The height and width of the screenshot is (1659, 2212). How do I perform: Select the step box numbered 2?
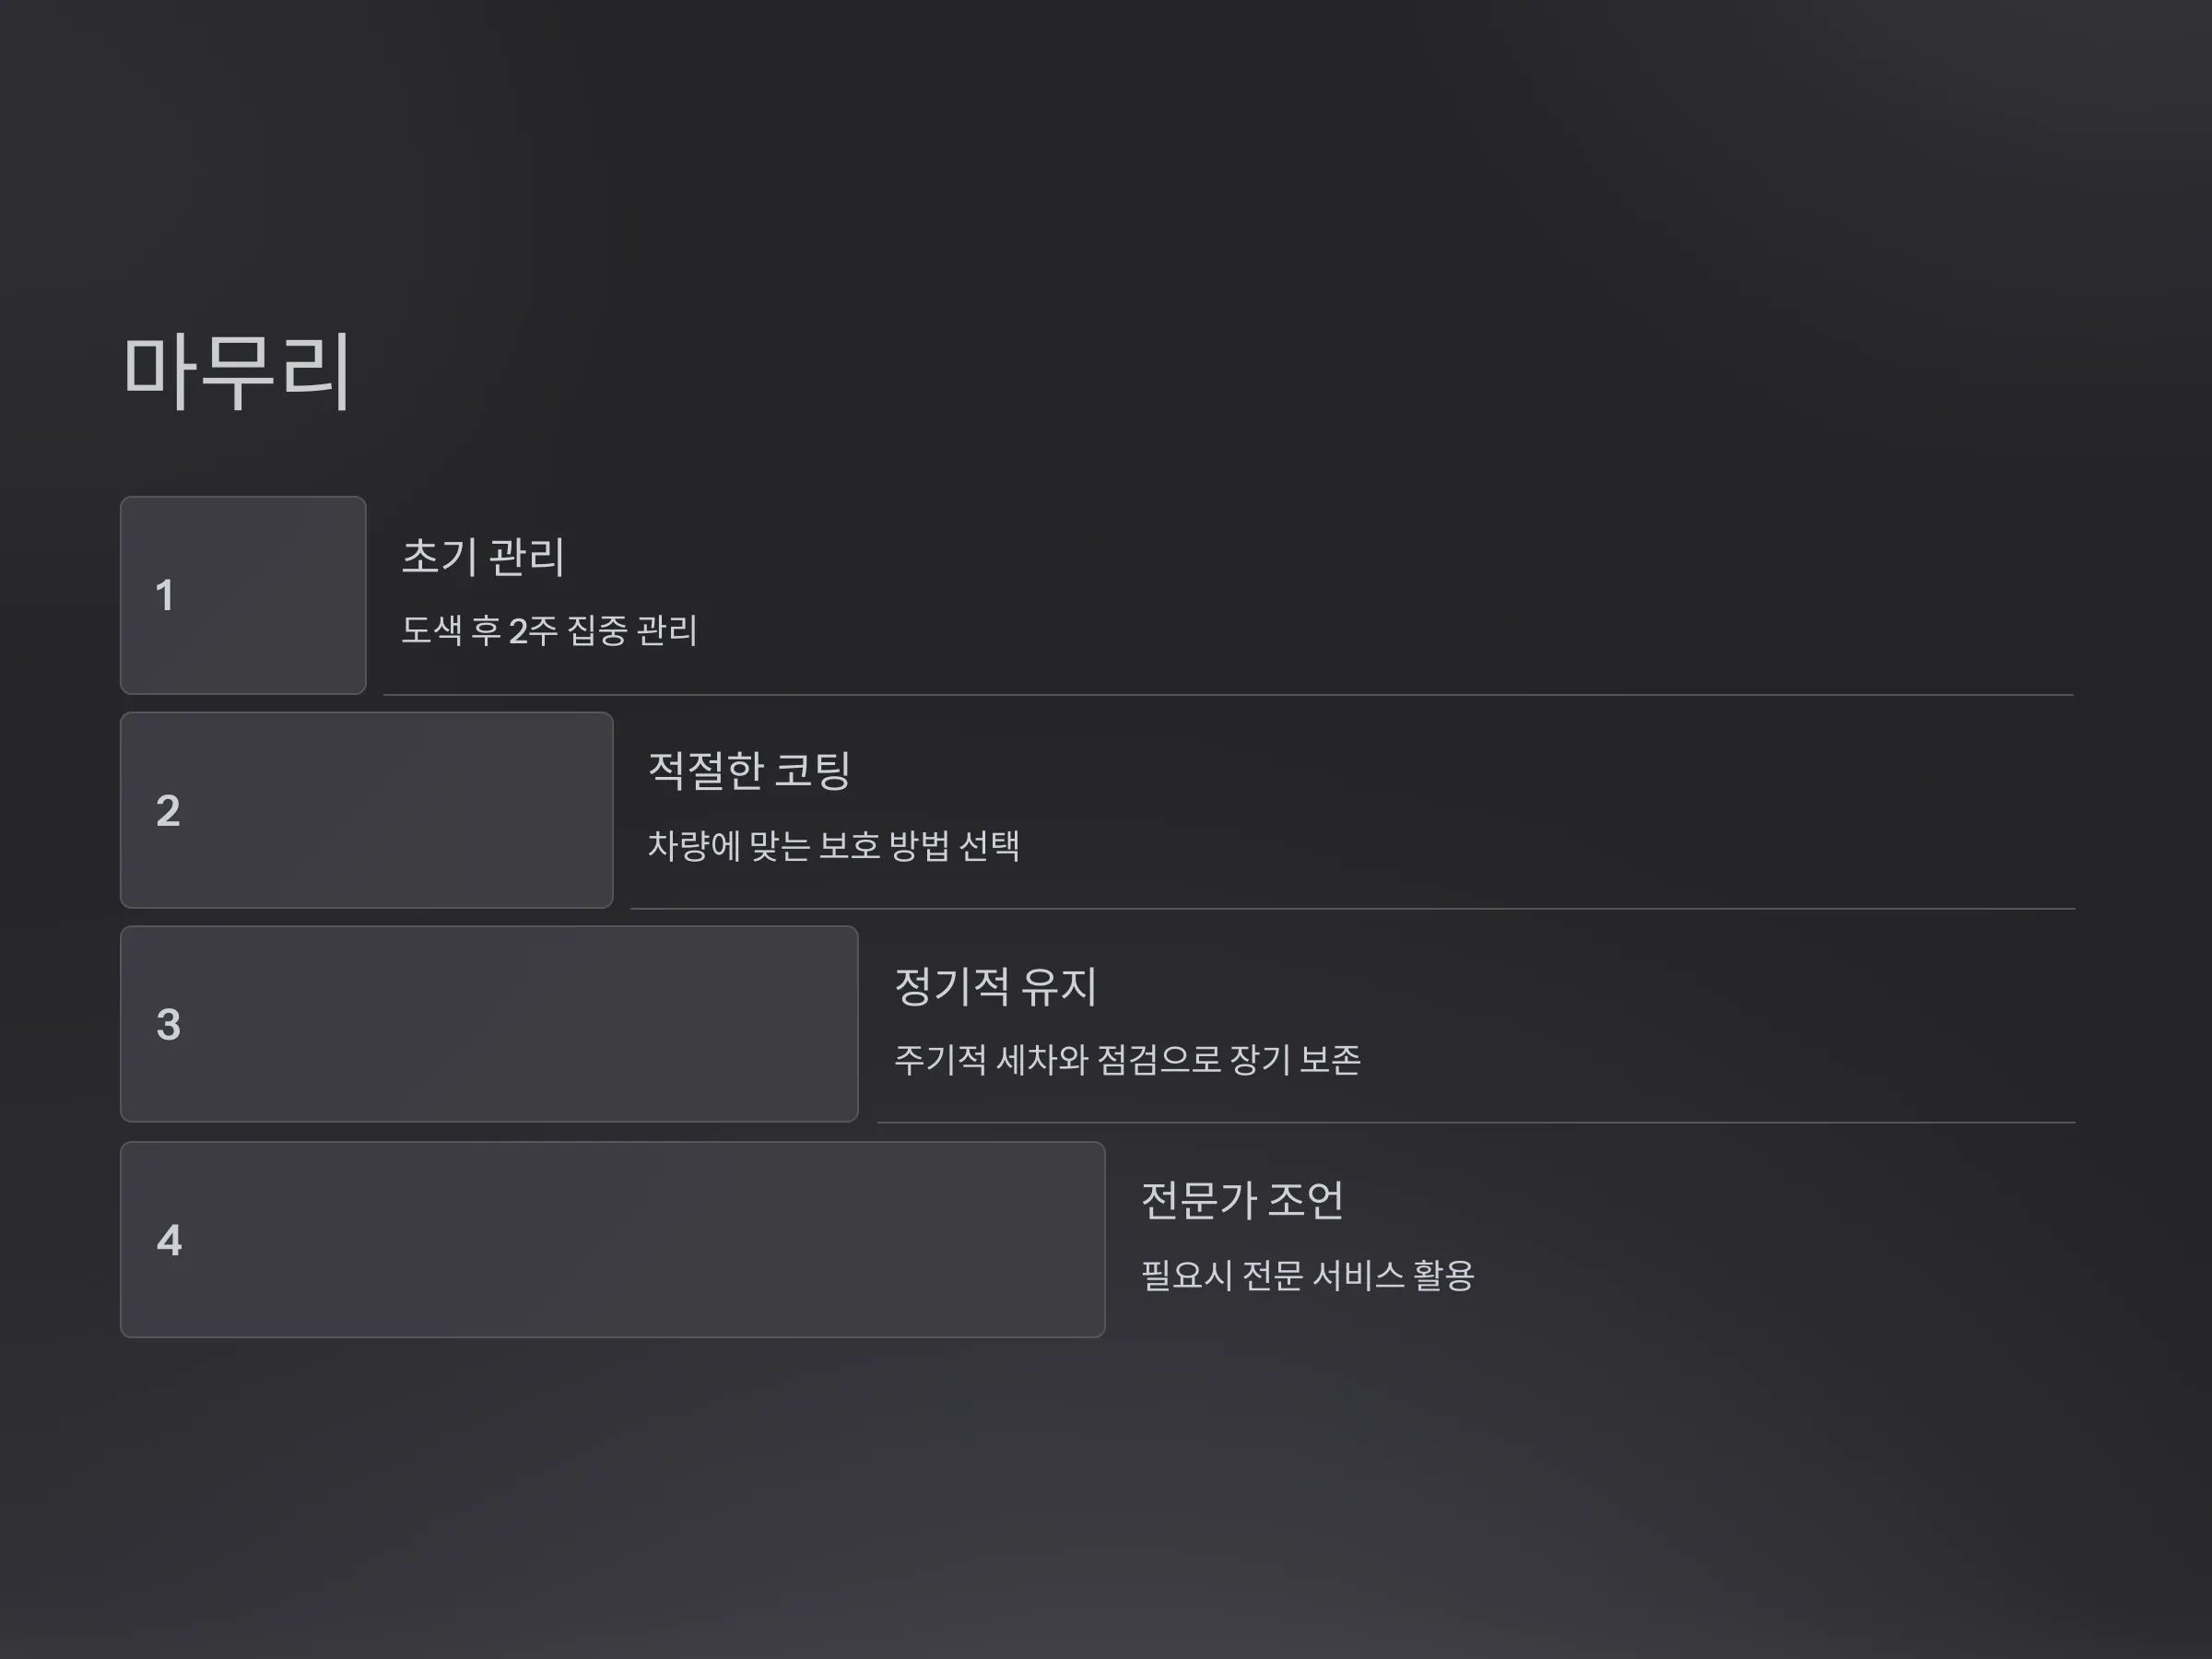tap(366, 810)
